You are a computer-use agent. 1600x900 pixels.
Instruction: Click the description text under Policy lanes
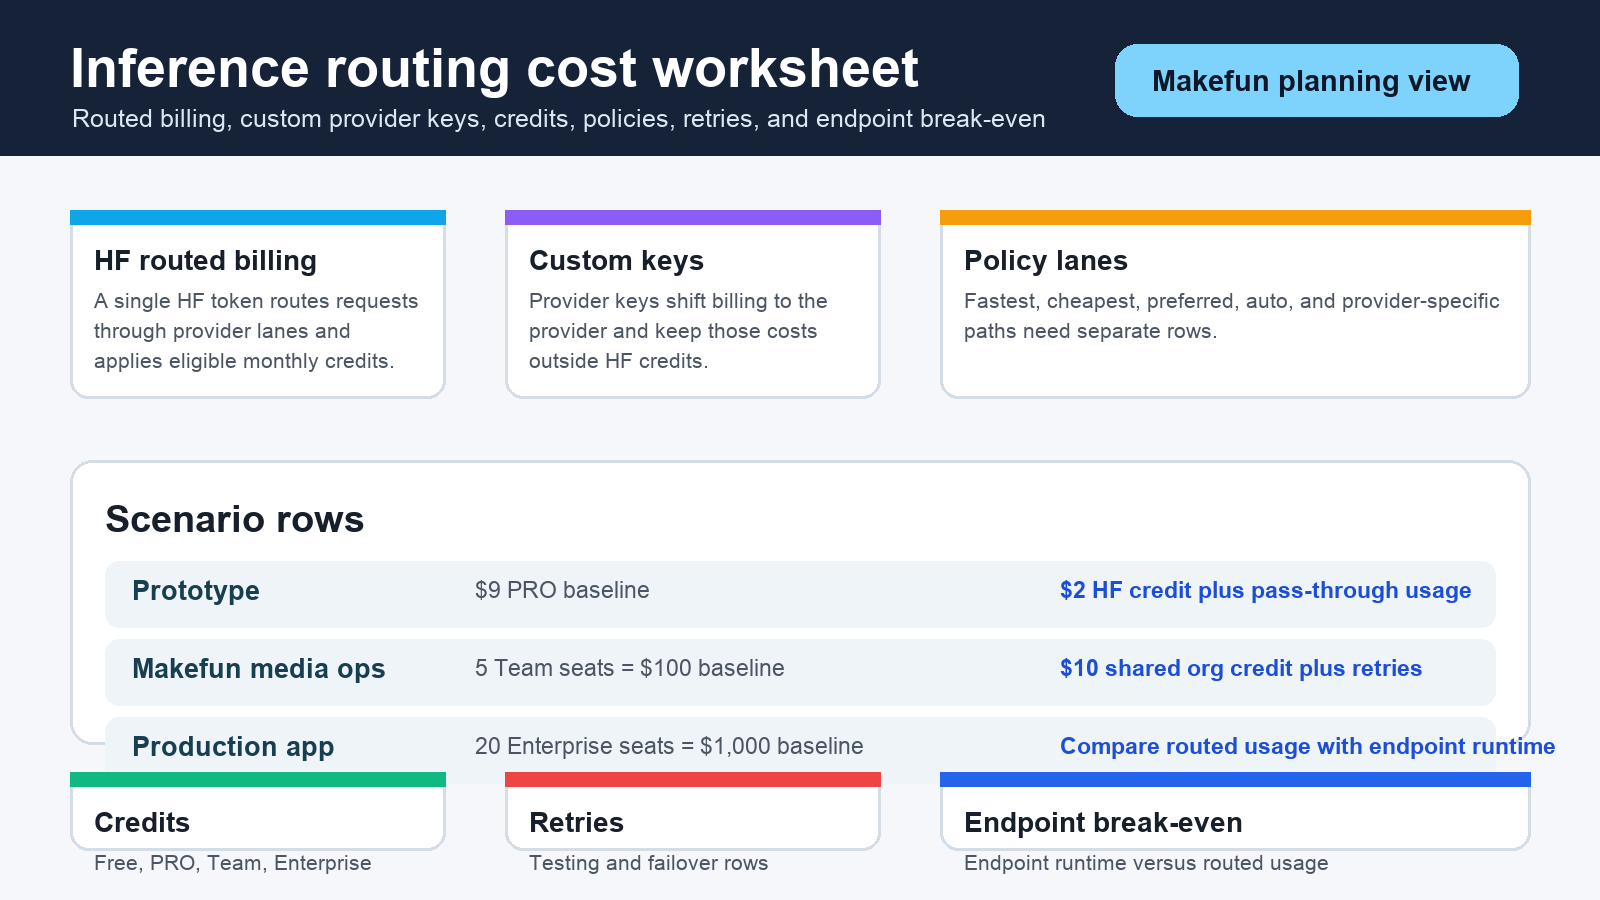1232,316
